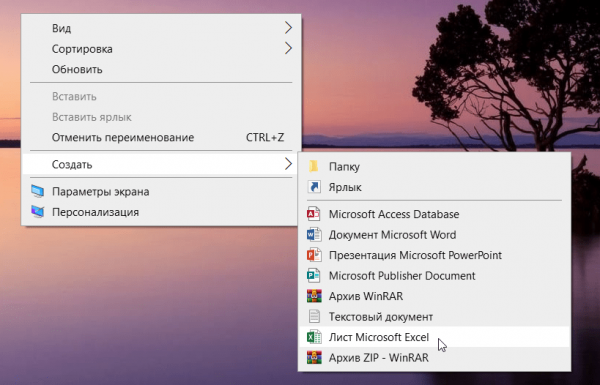This screenshot has width=600, height=385.
Task: Click the Access icon beside Microsoft Access Database
Action: tap(314, 214)
